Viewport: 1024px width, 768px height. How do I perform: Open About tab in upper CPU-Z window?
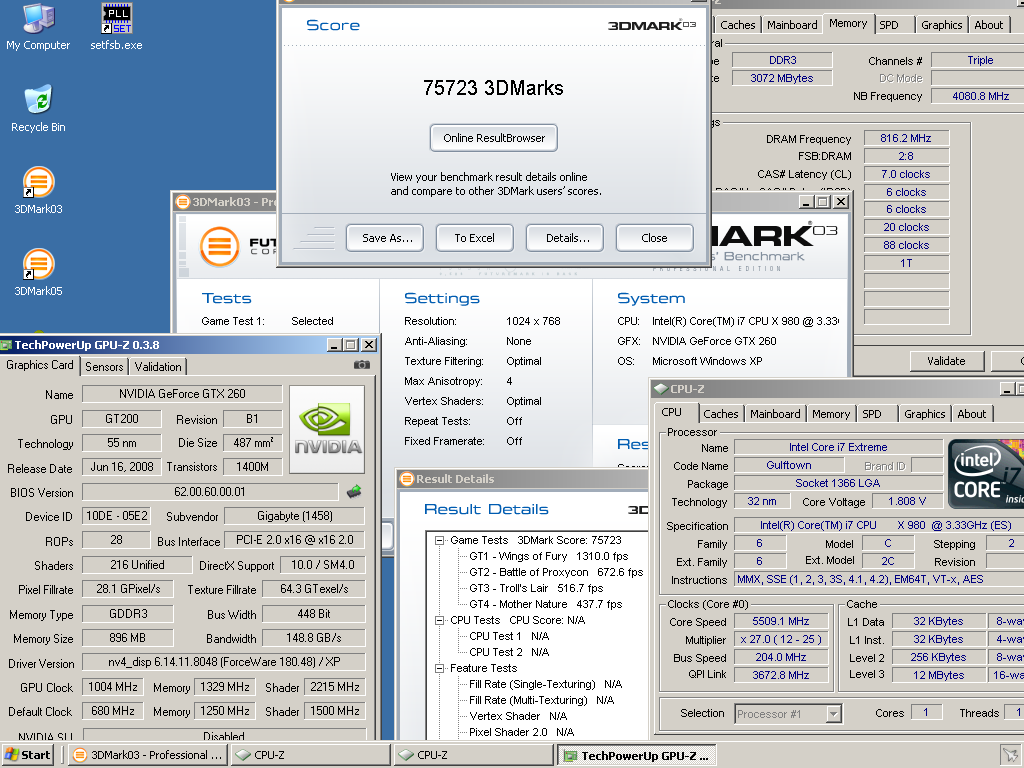[x=989, y=25]
